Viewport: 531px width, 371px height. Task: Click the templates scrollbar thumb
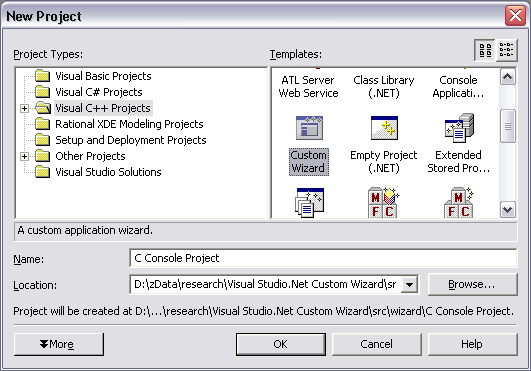508,126
